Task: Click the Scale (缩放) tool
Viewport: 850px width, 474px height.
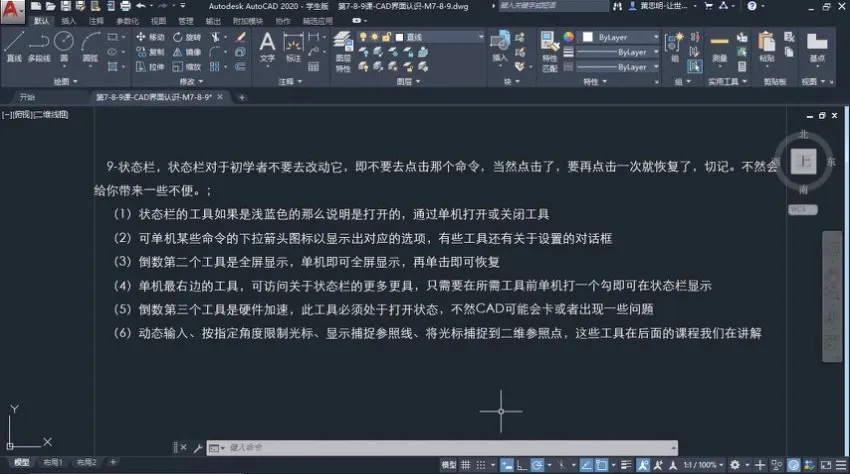Action: [187, 67]
